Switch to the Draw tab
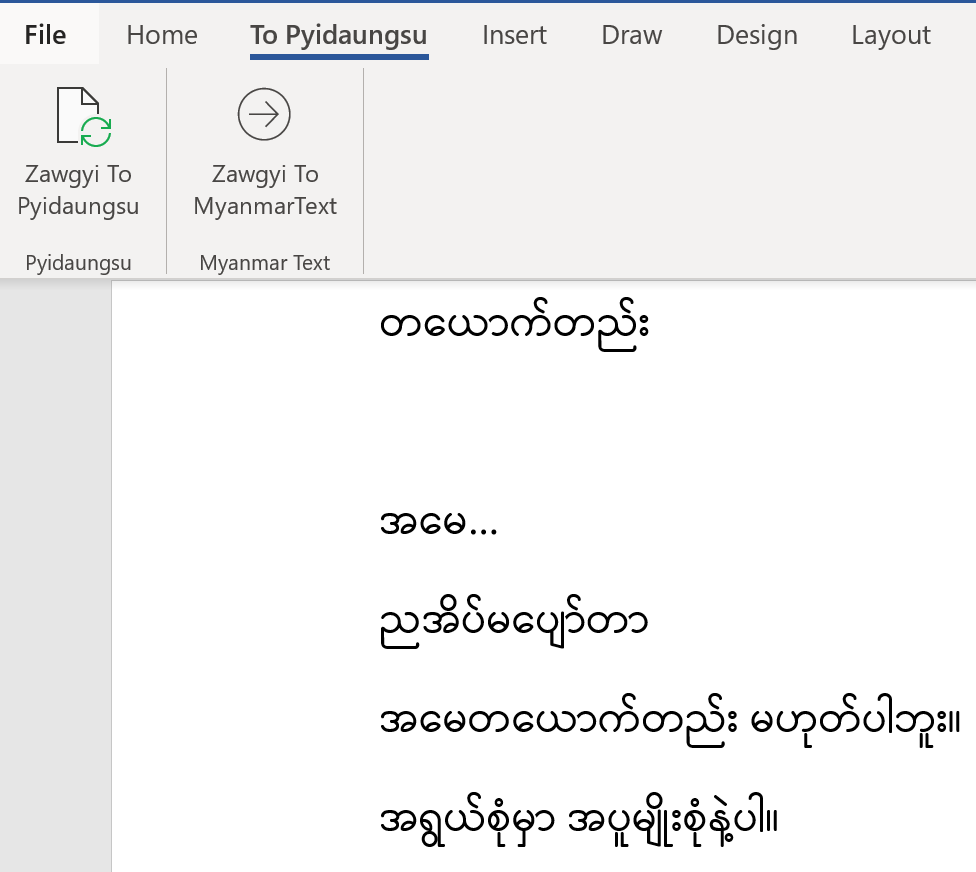 point(631,33)
